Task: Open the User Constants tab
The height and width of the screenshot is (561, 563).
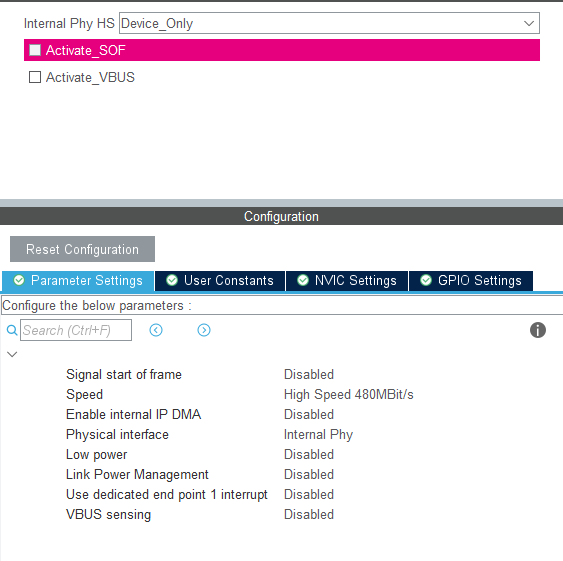Action: point(220,280)
